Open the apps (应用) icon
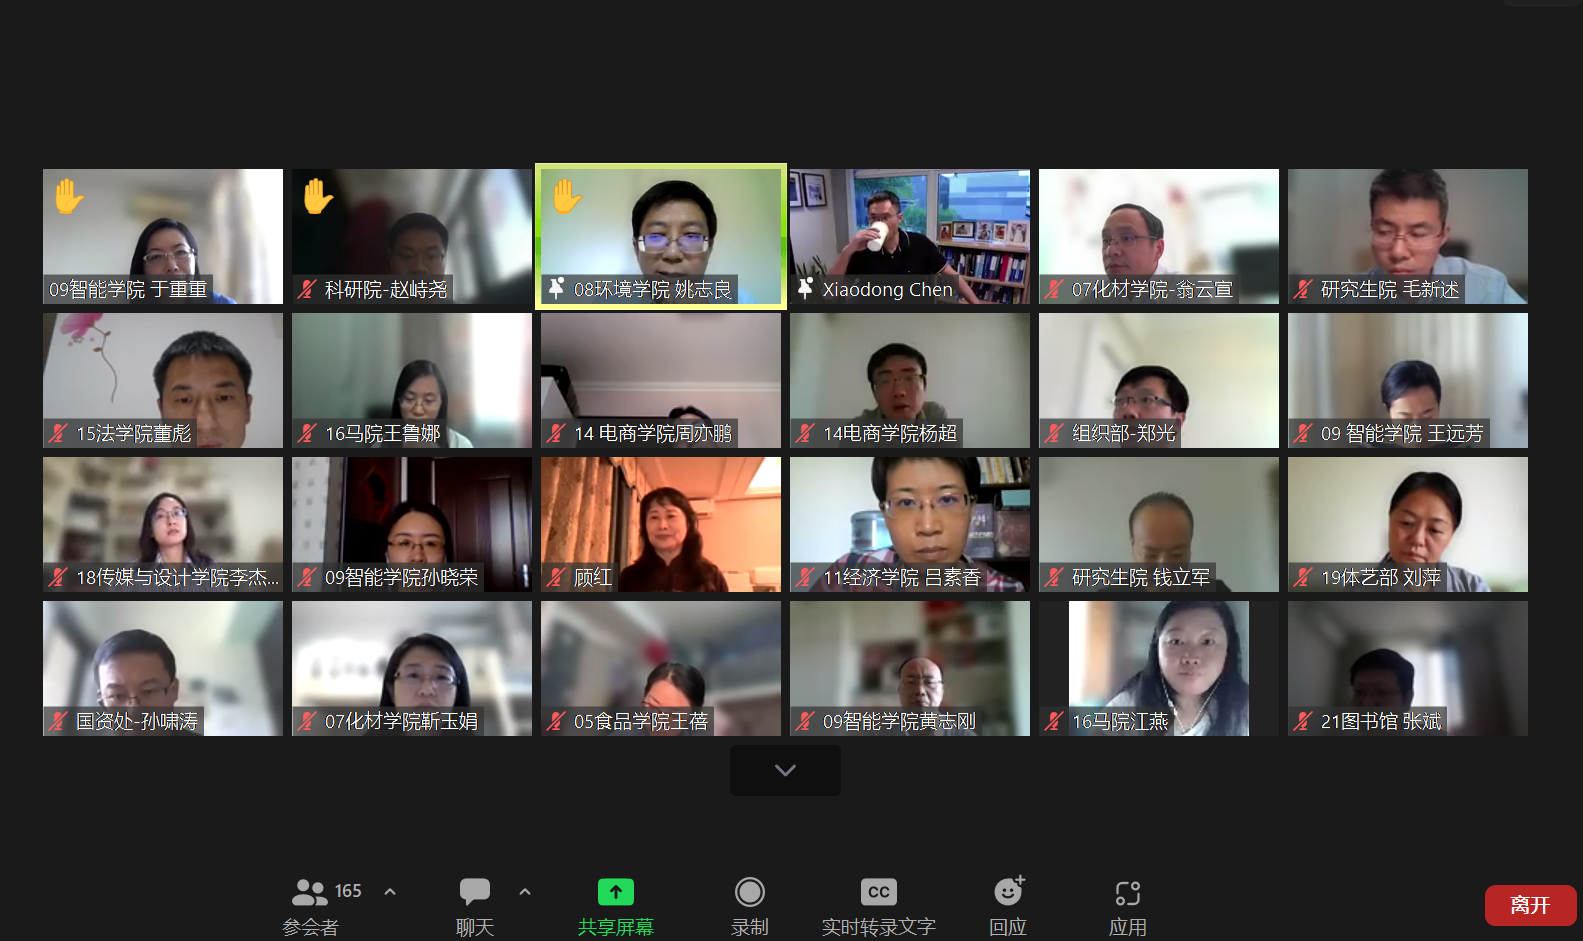Image resolution: width=1583 pixels, height=941 pixels. (1127, 893)
